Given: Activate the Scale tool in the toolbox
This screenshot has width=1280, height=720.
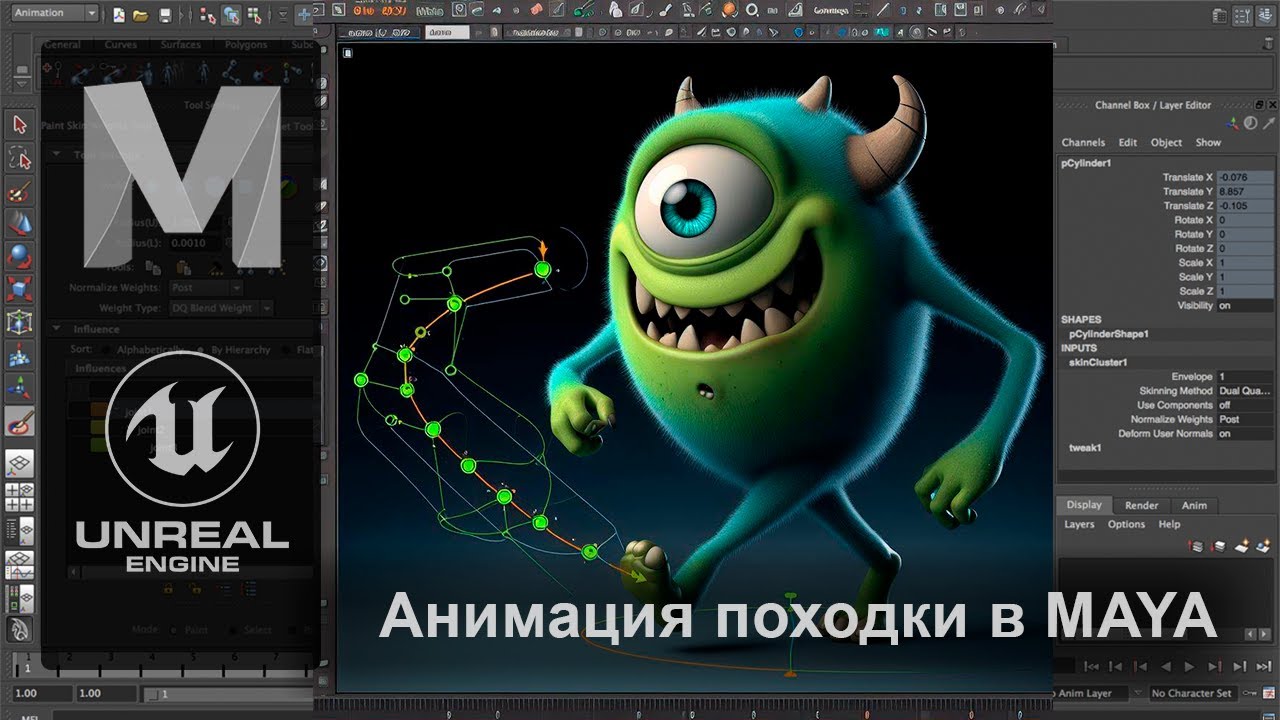Looking at the screenshot, I should coord(20,289).
